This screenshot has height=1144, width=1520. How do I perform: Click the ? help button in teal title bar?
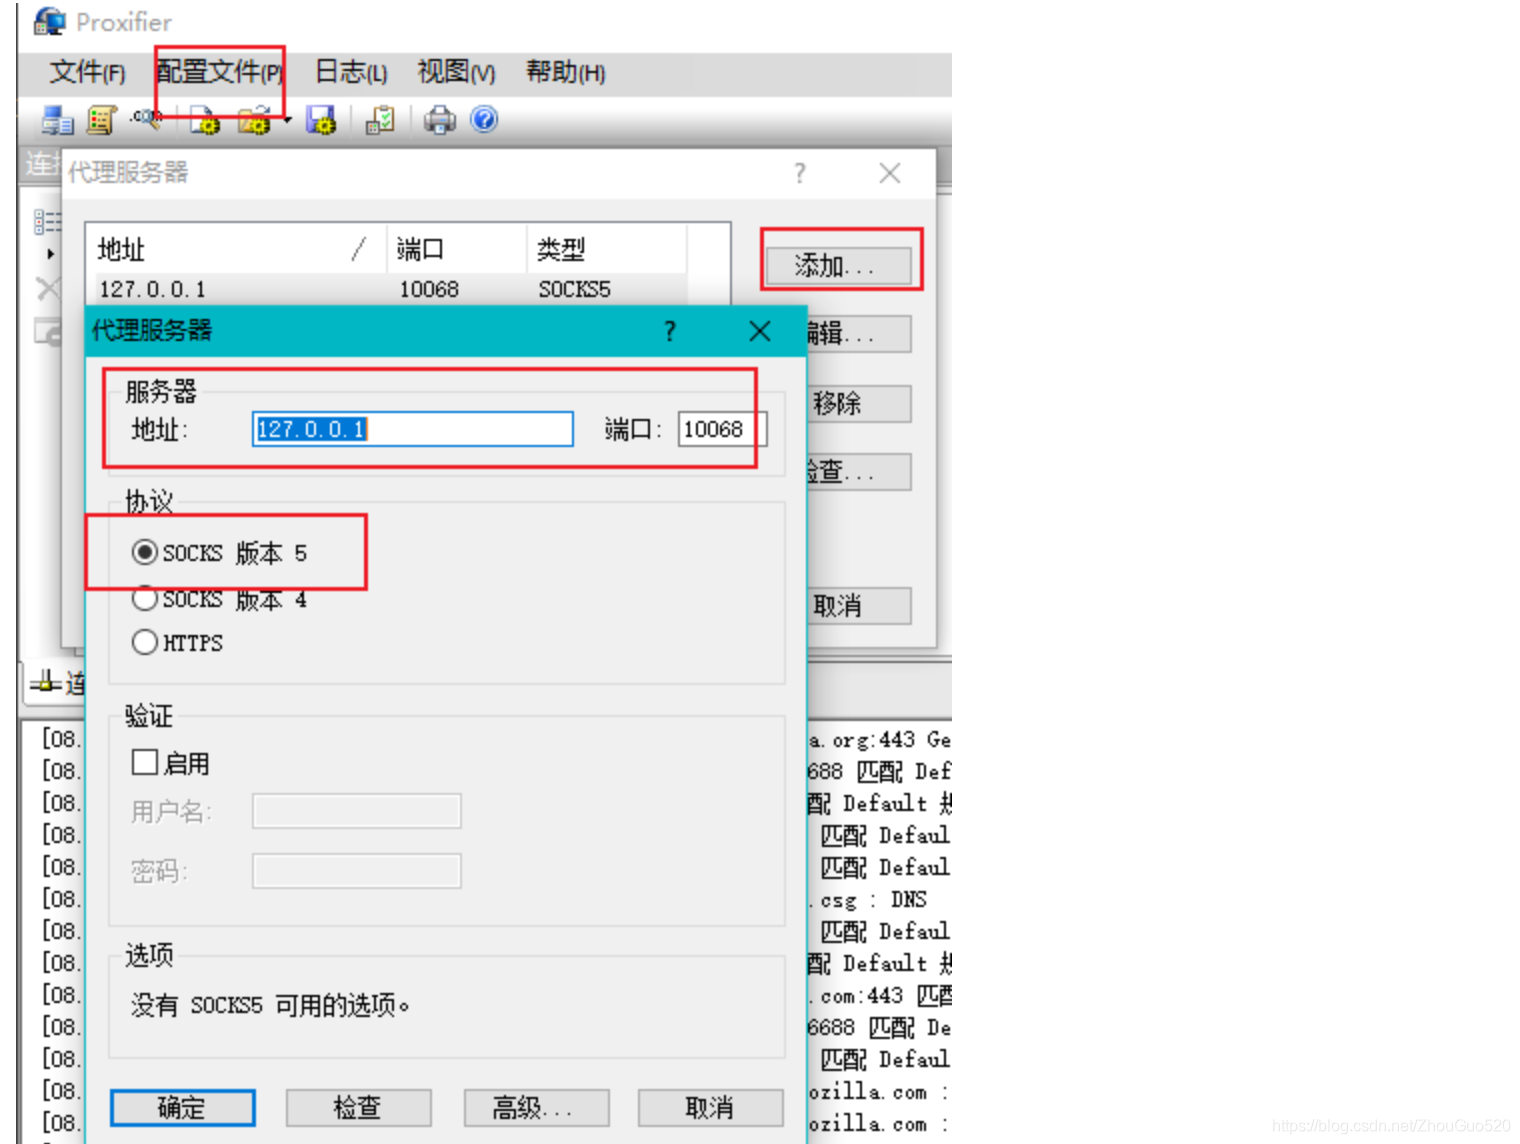coord(670,331)
